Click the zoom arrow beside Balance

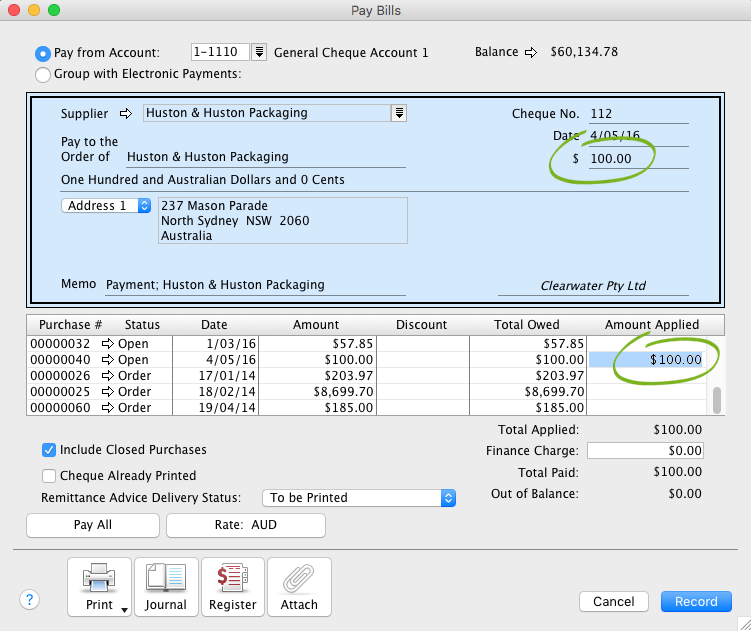point(531,52)
